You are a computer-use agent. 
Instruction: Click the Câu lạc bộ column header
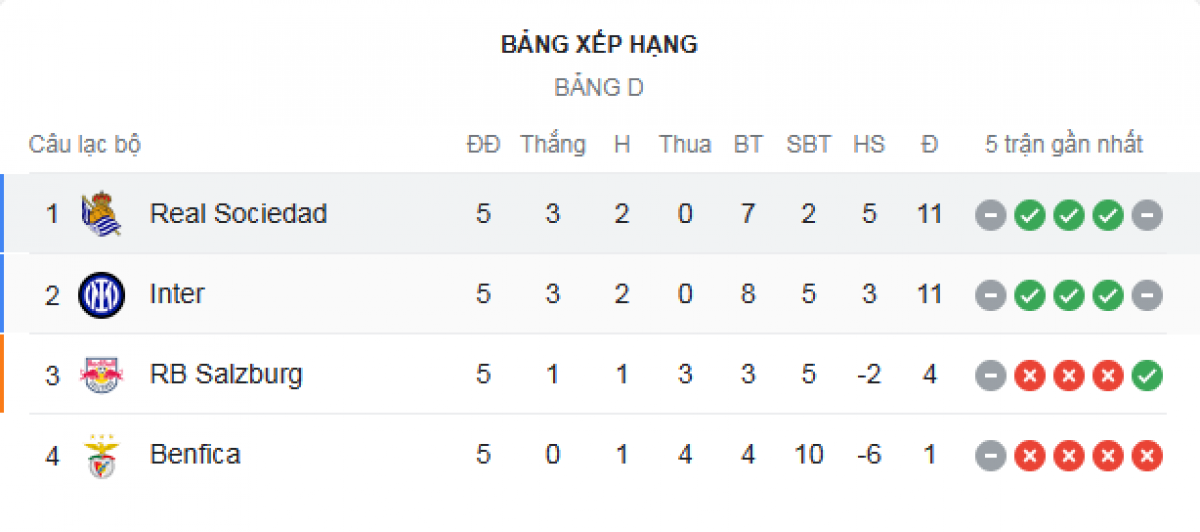pos(85,145)
